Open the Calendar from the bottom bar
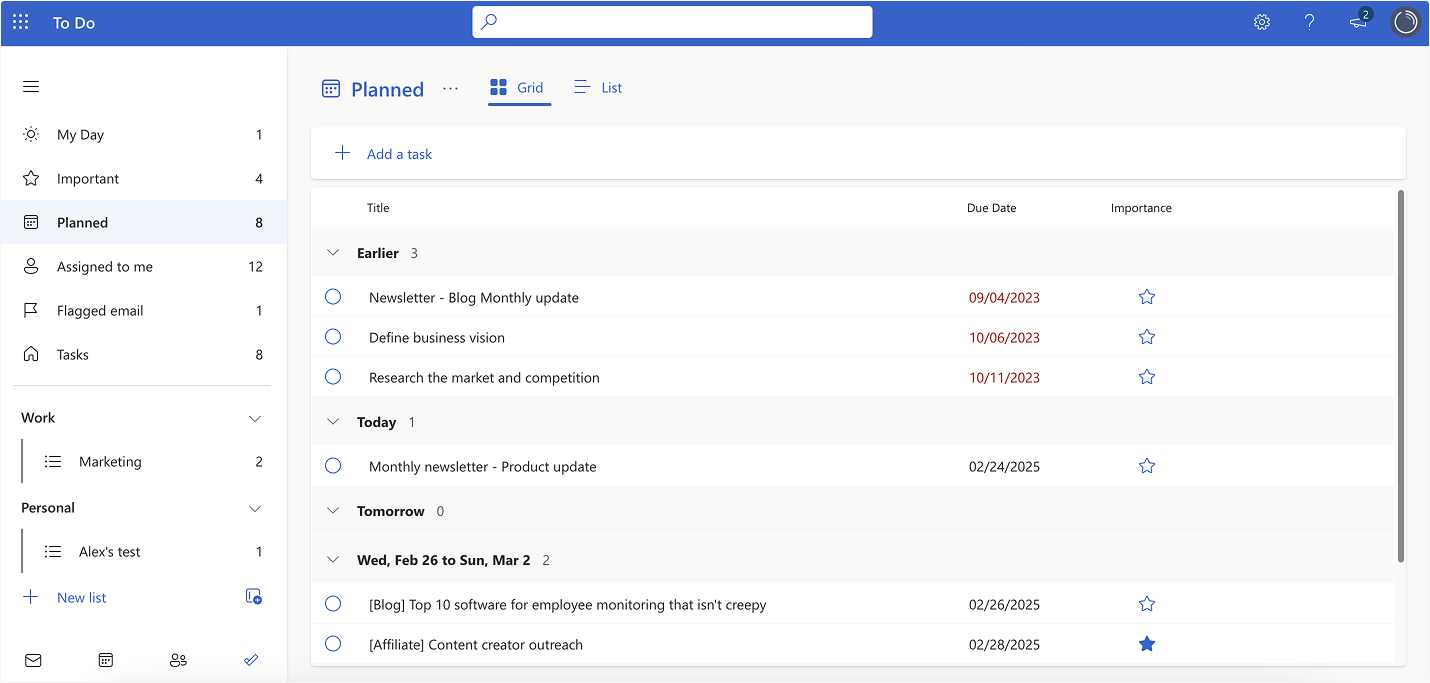1430x683 pixels. click(105, 660)
